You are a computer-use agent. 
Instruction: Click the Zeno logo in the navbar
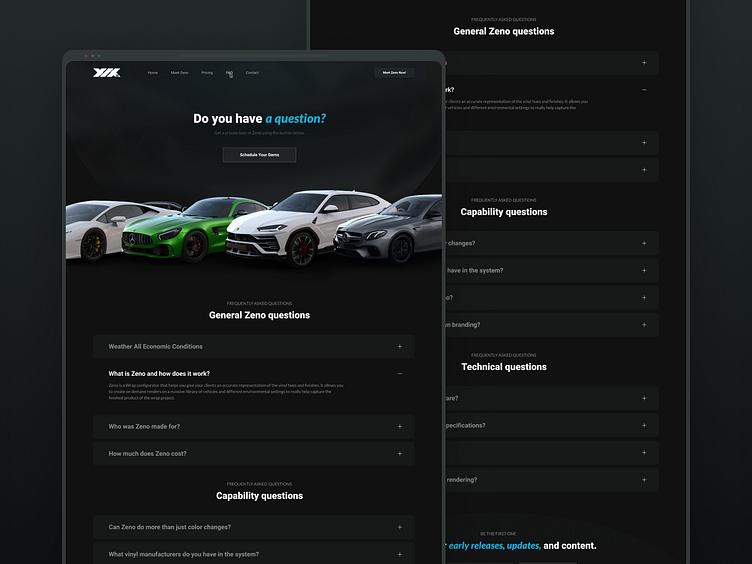106,72
